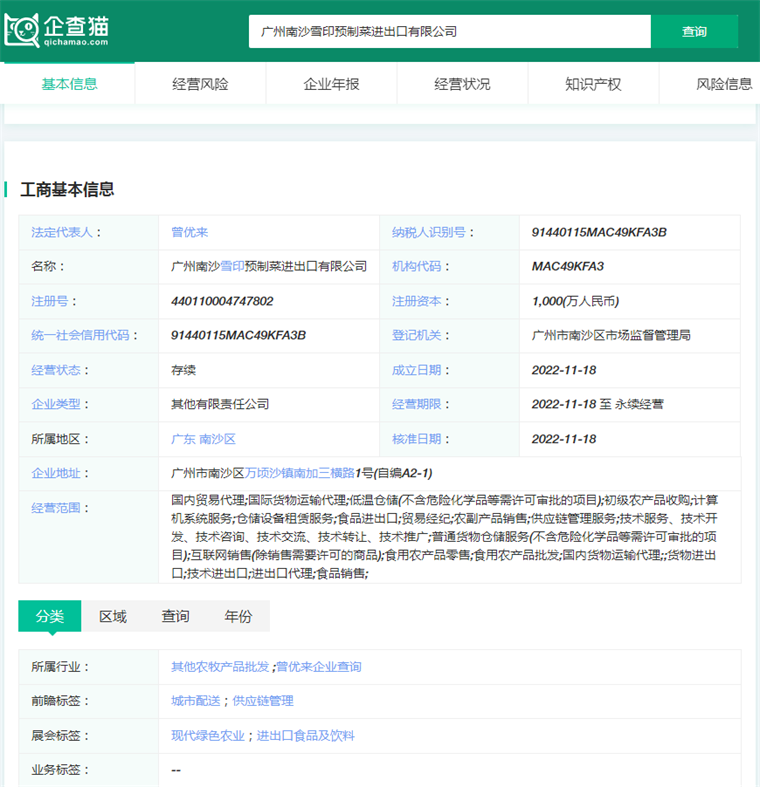Click 2022-11-18 至 永续经营 term text
This screenshot has height=787, width=760.
[597, 404]
